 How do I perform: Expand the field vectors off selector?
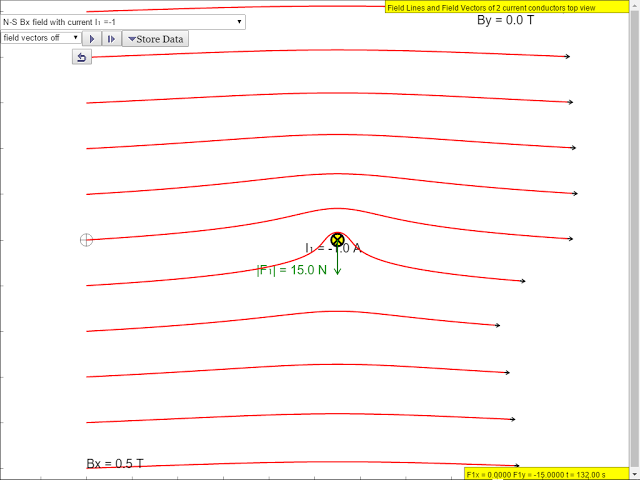coord(40,38)
